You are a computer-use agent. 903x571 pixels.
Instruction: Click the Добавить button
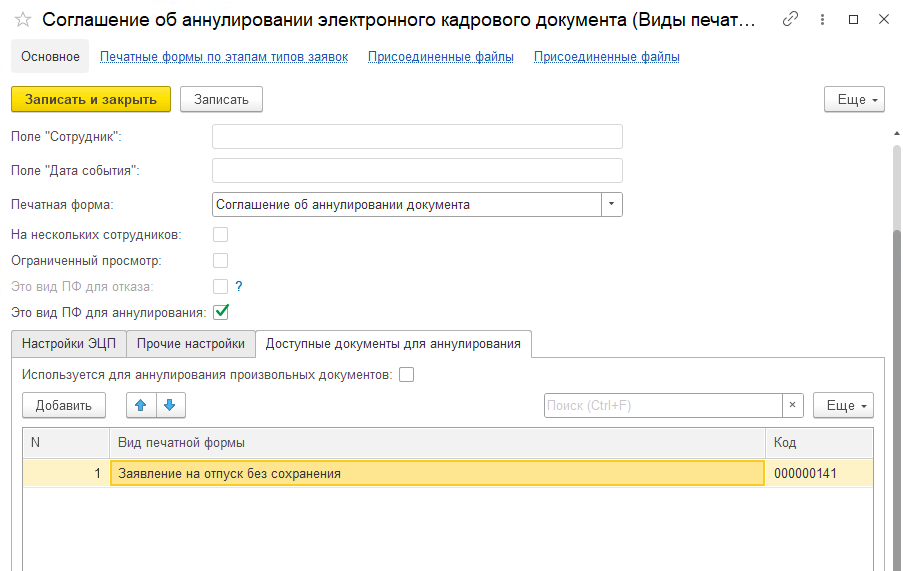point(64,405)
